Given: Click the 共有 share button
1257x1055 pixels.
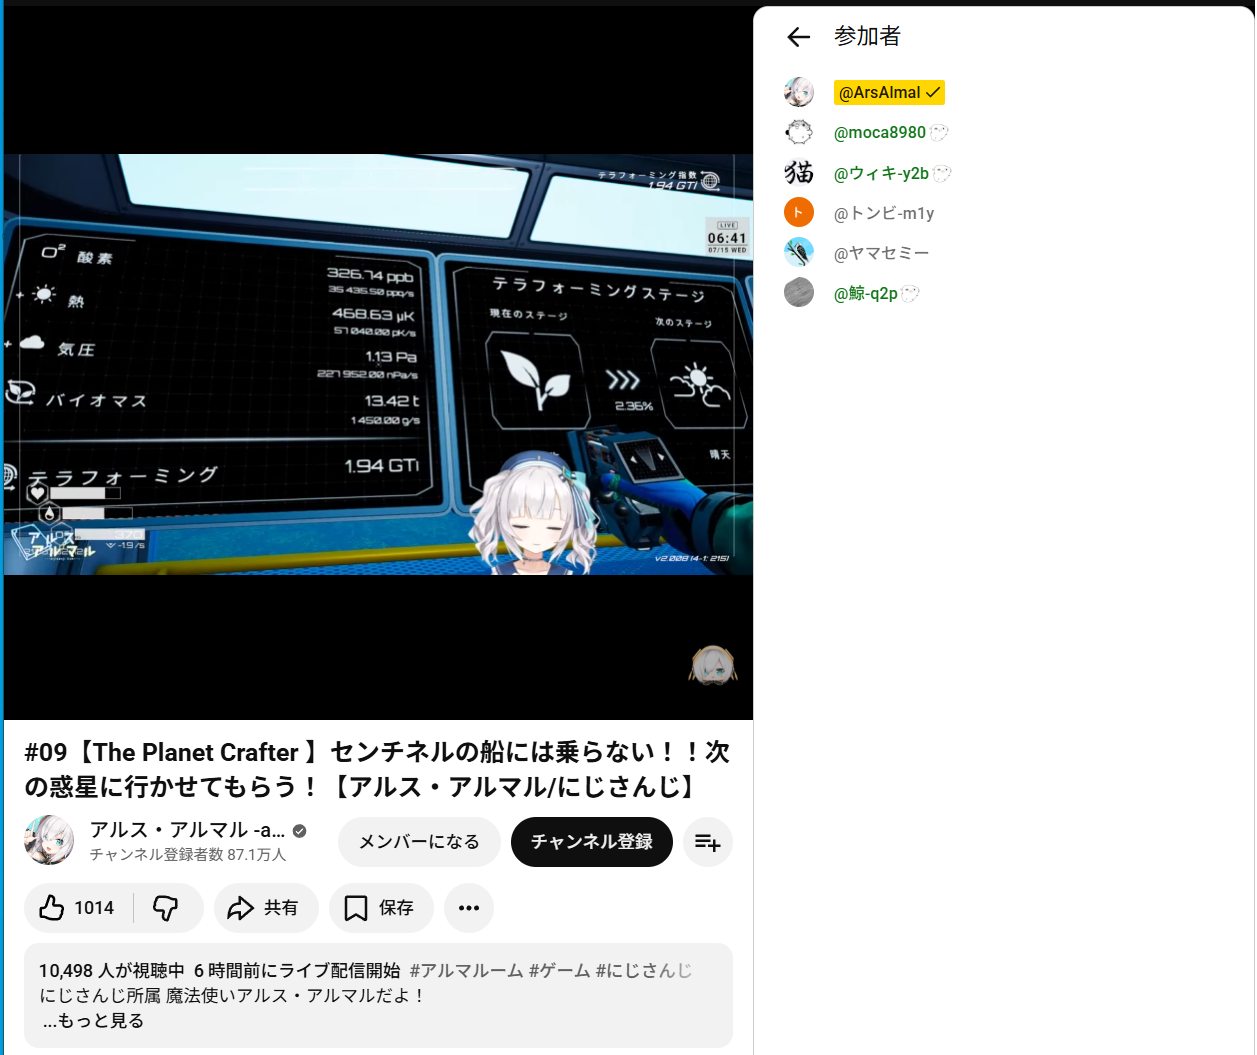Looking at the screenshot, I should coord(266,908).
